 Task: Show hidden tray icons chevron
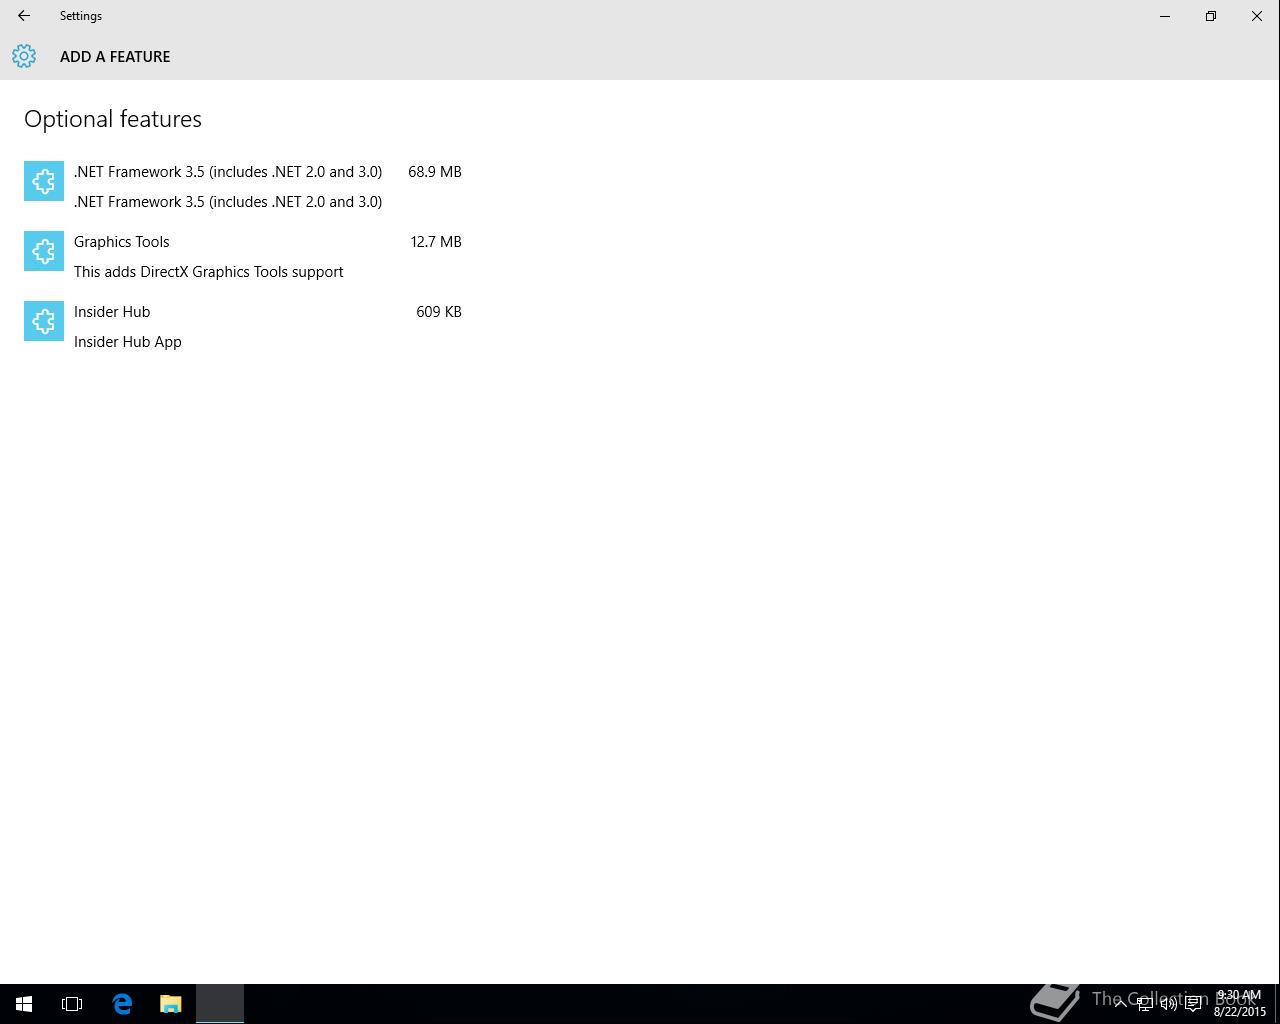click(x=1120, y=1003)
